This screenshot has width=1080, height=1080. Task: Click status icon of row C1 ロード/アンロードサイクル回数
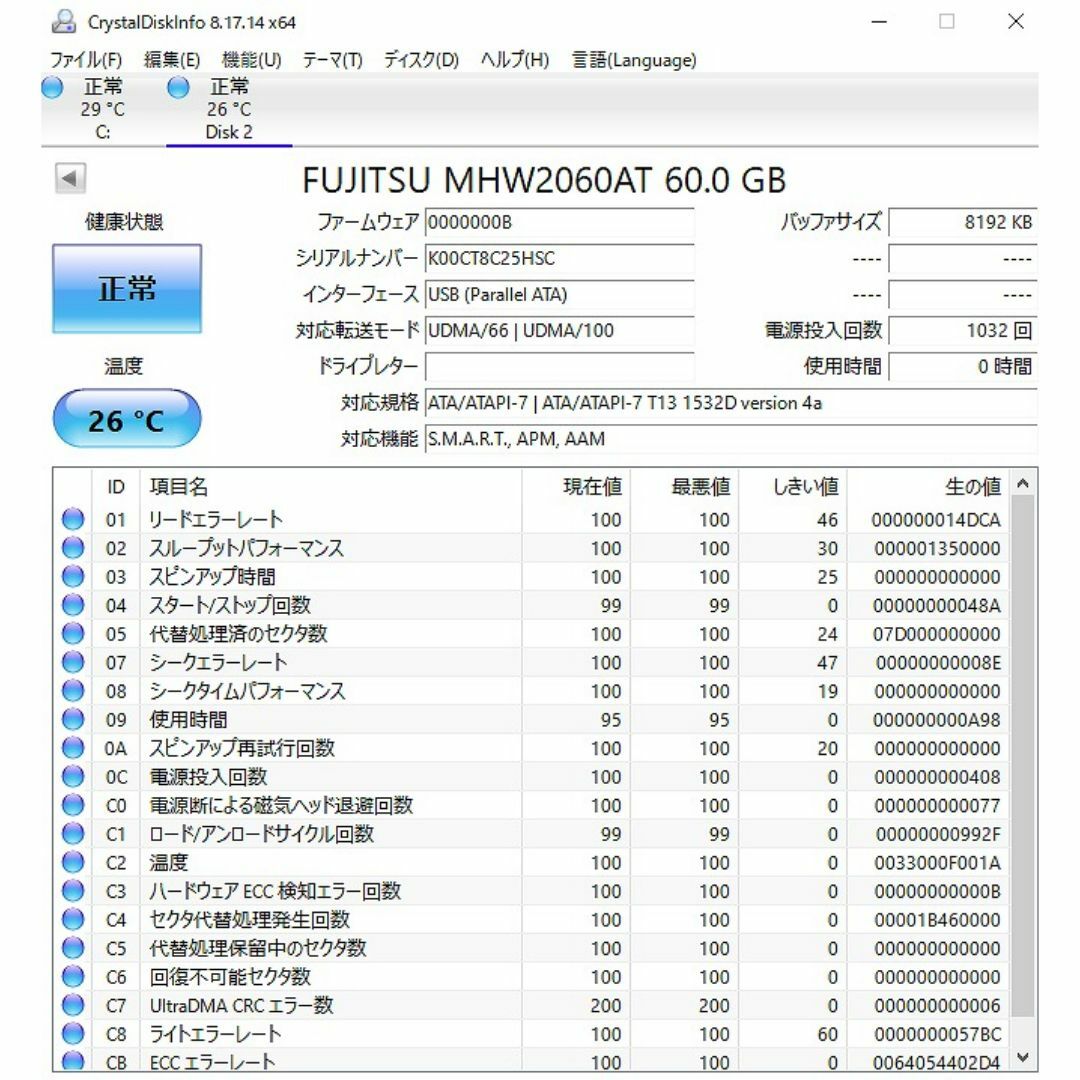(73, 833)
